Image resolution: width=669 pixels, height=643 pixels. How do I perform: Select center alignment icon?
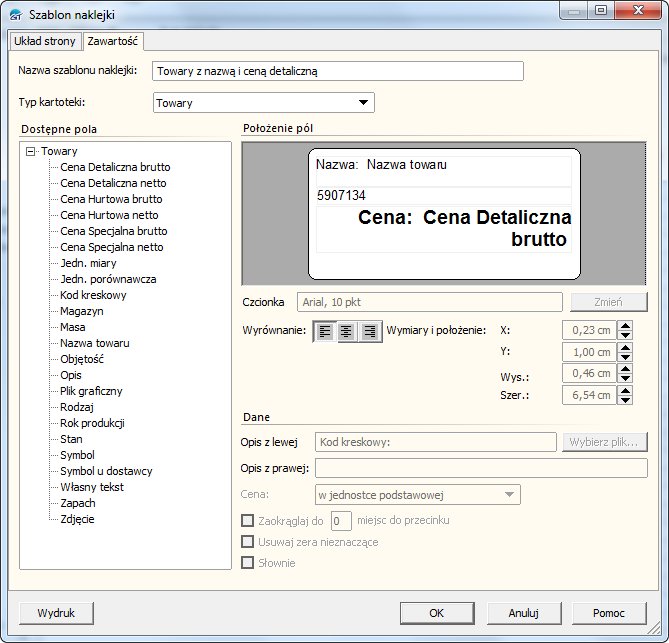click(x=347, y=332)
